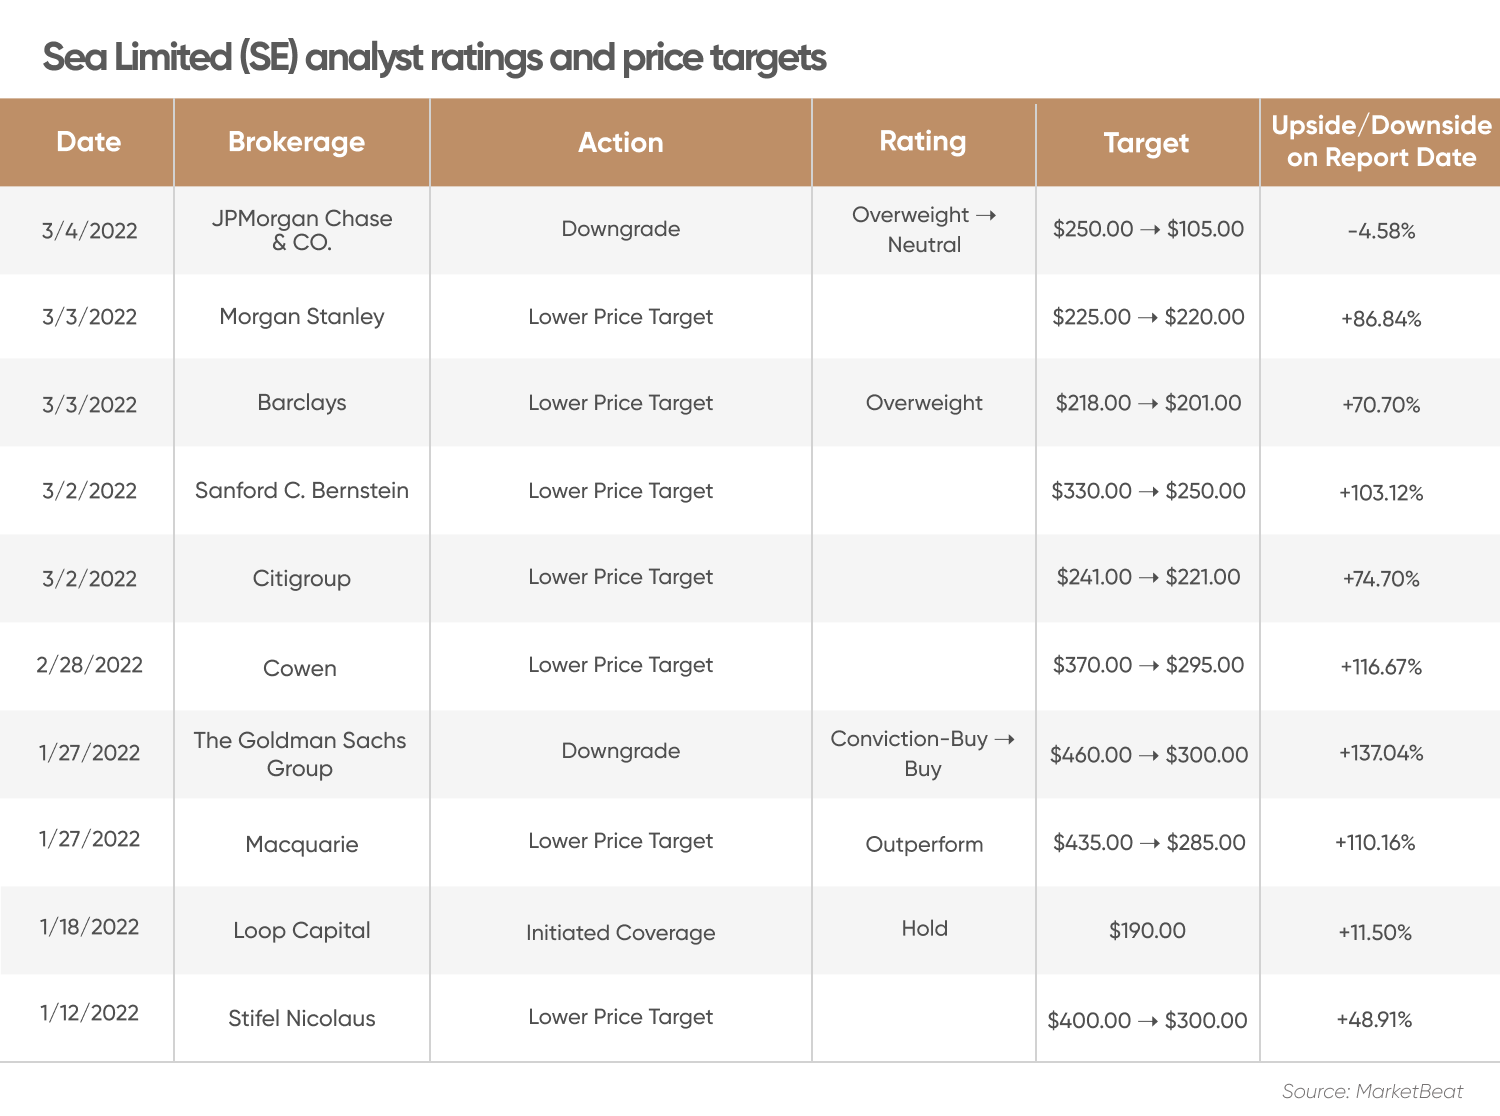This screenshot has width=1500, height=1116.
Task: Select the Action column header
Action: coord(621,142)
